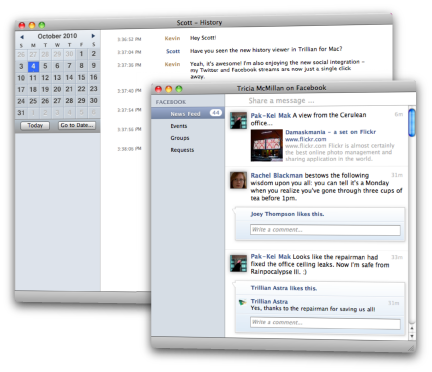Select October 15 in the calendar
This screenshot has height=372, width=432.
(x=81, y=77)
